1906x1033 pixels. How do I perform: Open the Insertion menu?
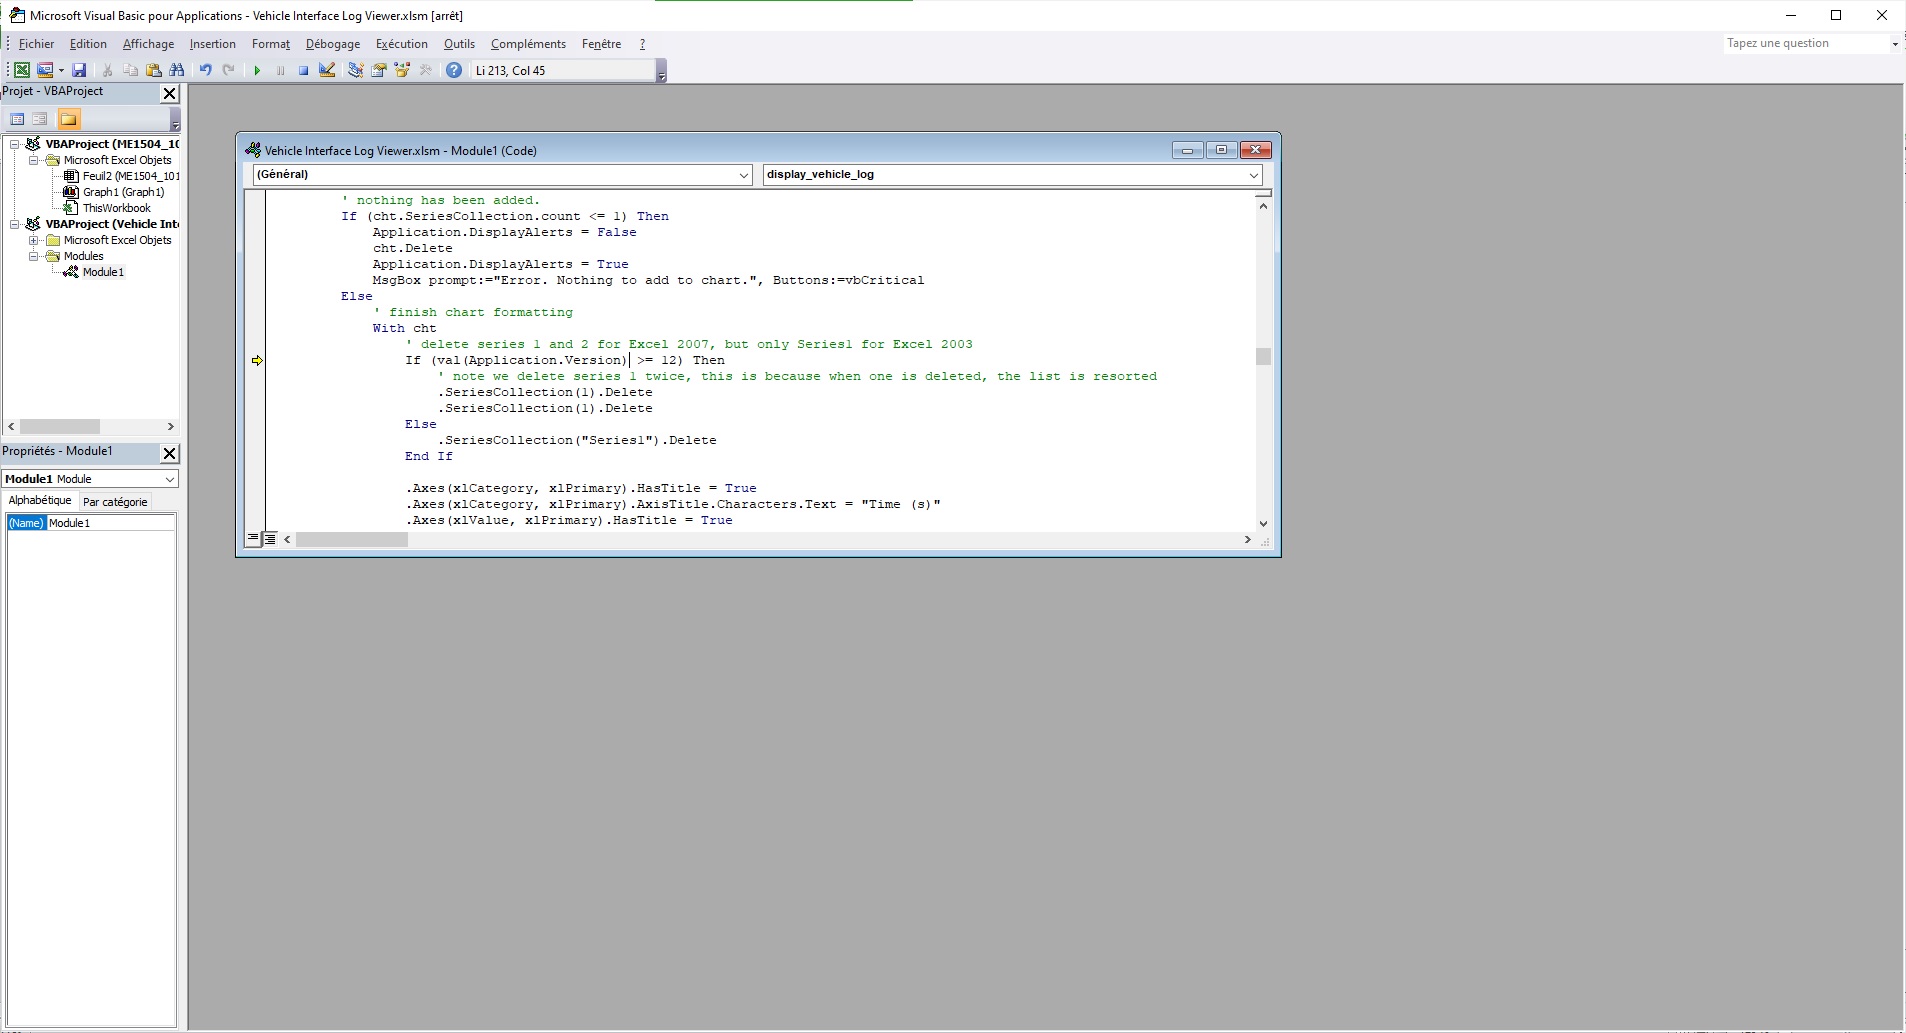[213, 44]
